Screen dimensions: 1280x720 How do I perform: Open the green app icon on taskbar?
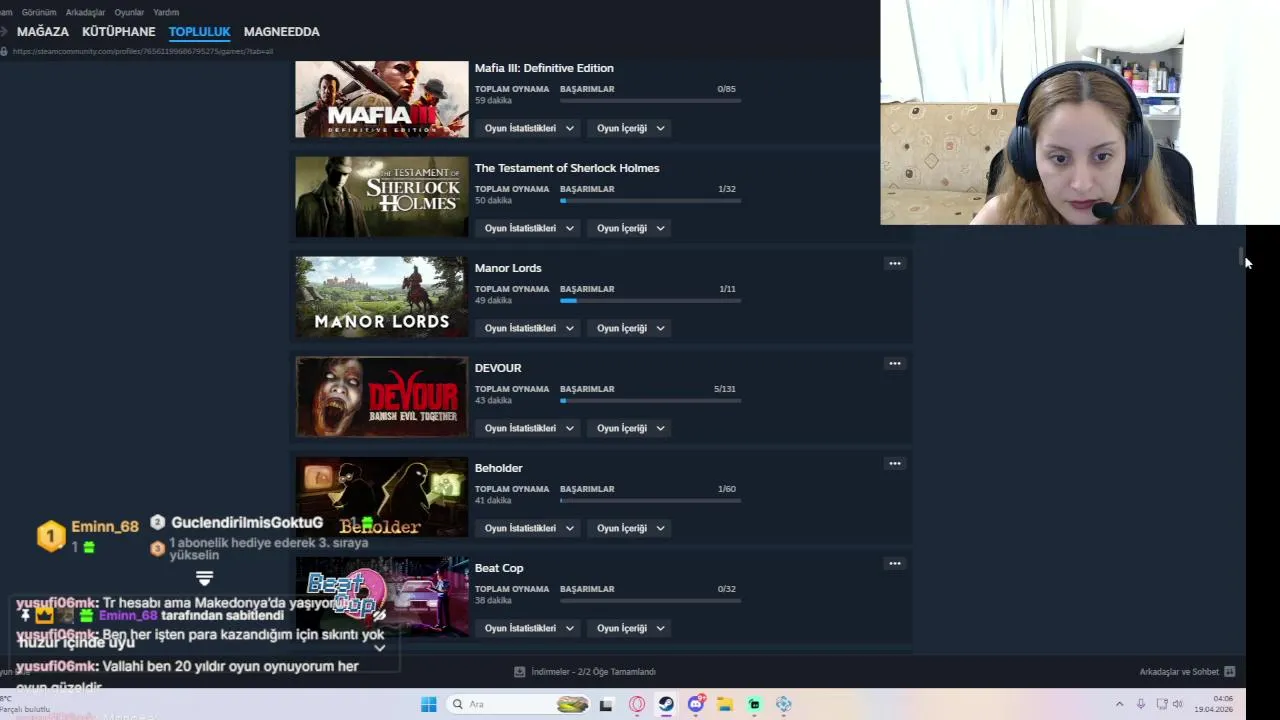pos(754,704)
